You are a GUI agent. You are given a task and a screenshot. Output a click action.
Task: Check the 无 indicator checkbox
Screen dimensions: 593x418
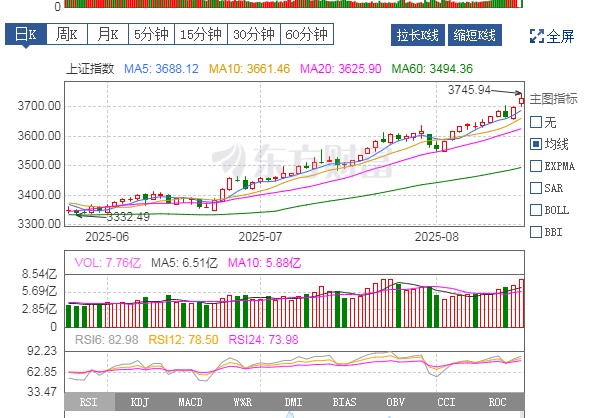pos(536,122)
